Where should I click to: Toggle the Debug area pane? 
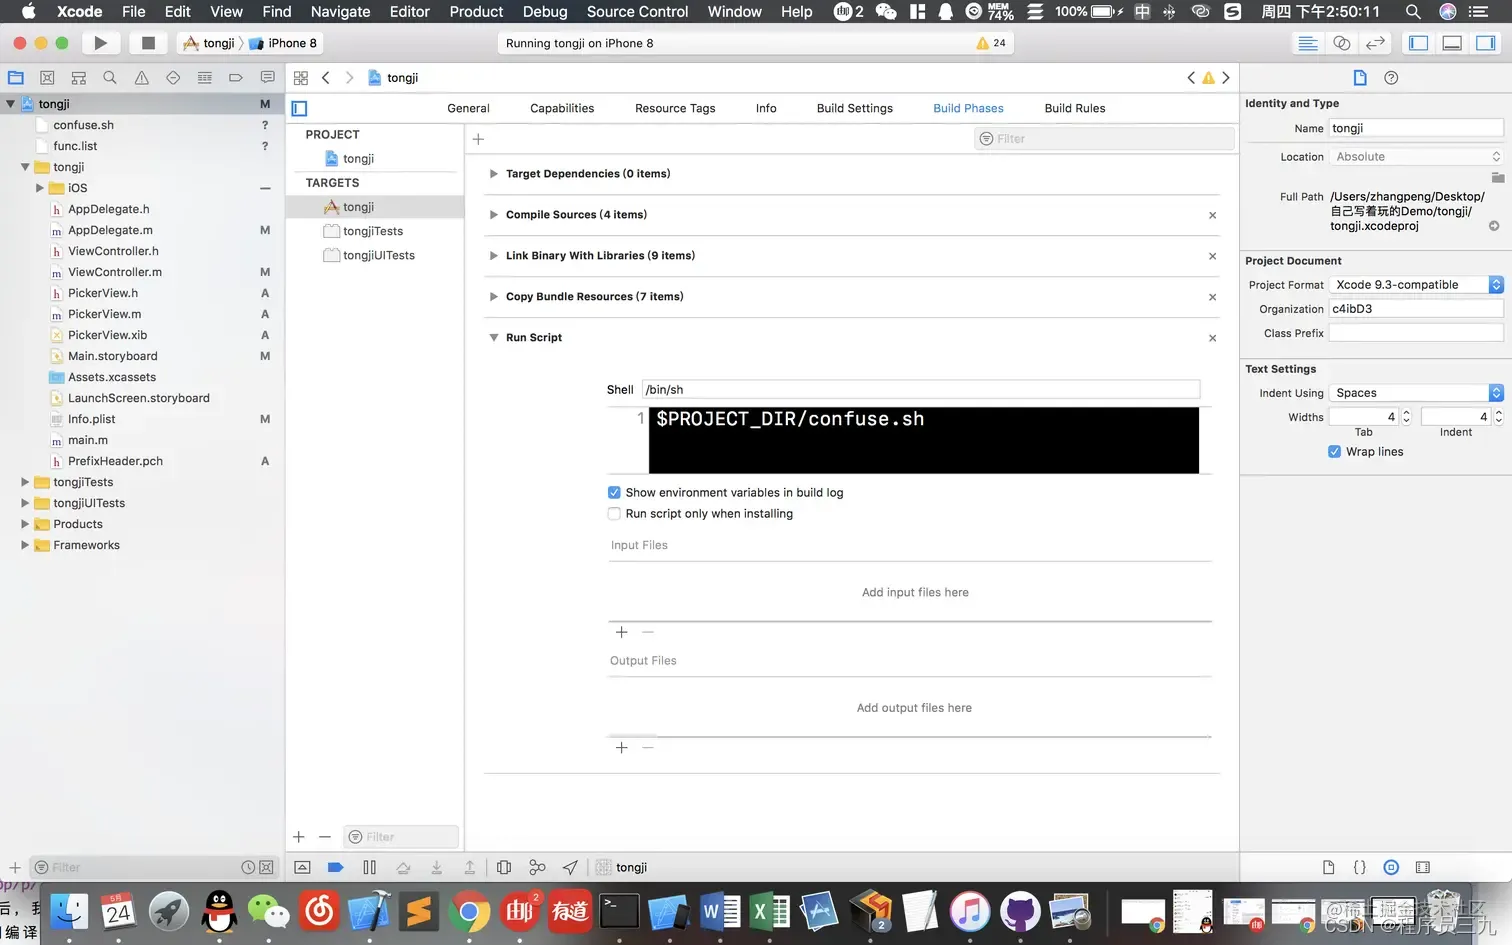coord(1452,43)
